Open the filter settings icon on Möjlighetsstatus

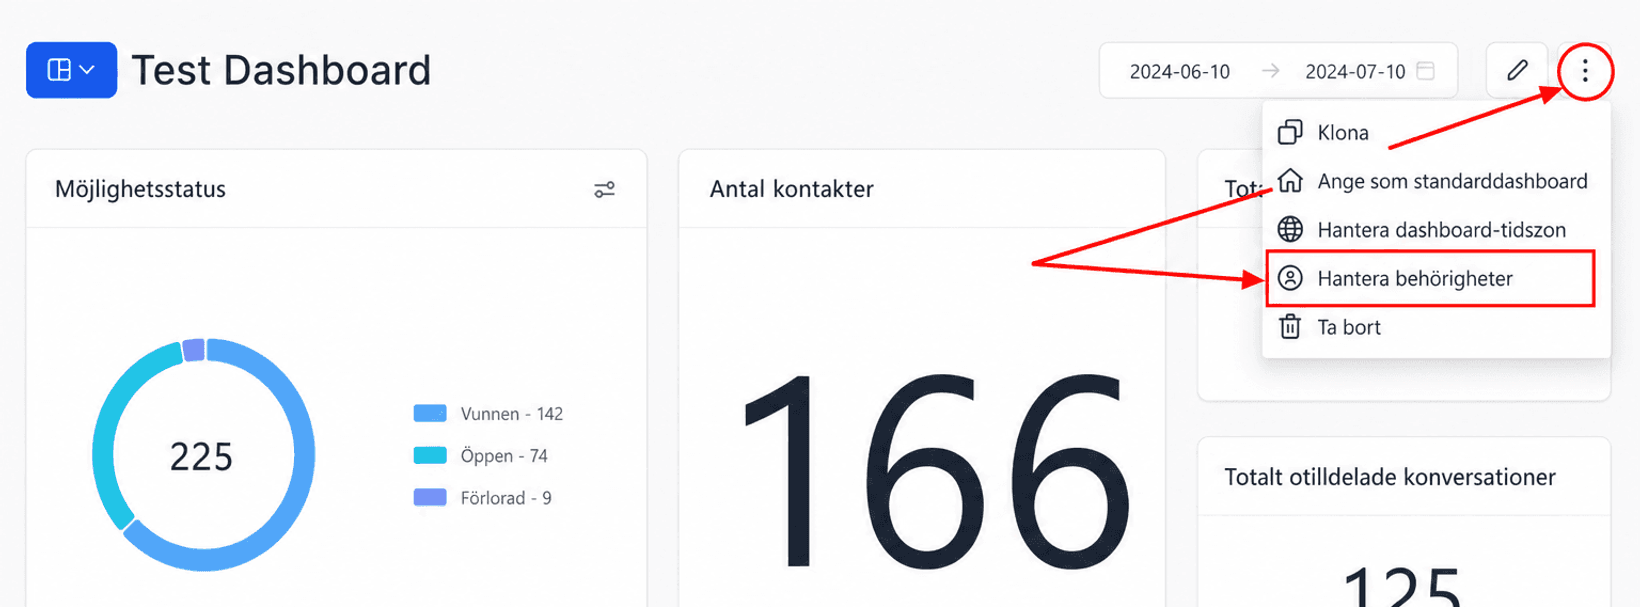(x=604, y=189)
